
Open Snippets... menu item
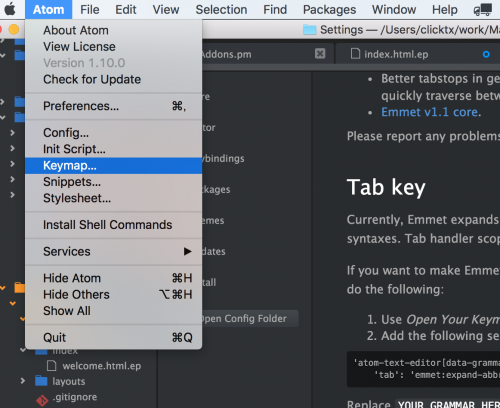(x=114, y=182)
